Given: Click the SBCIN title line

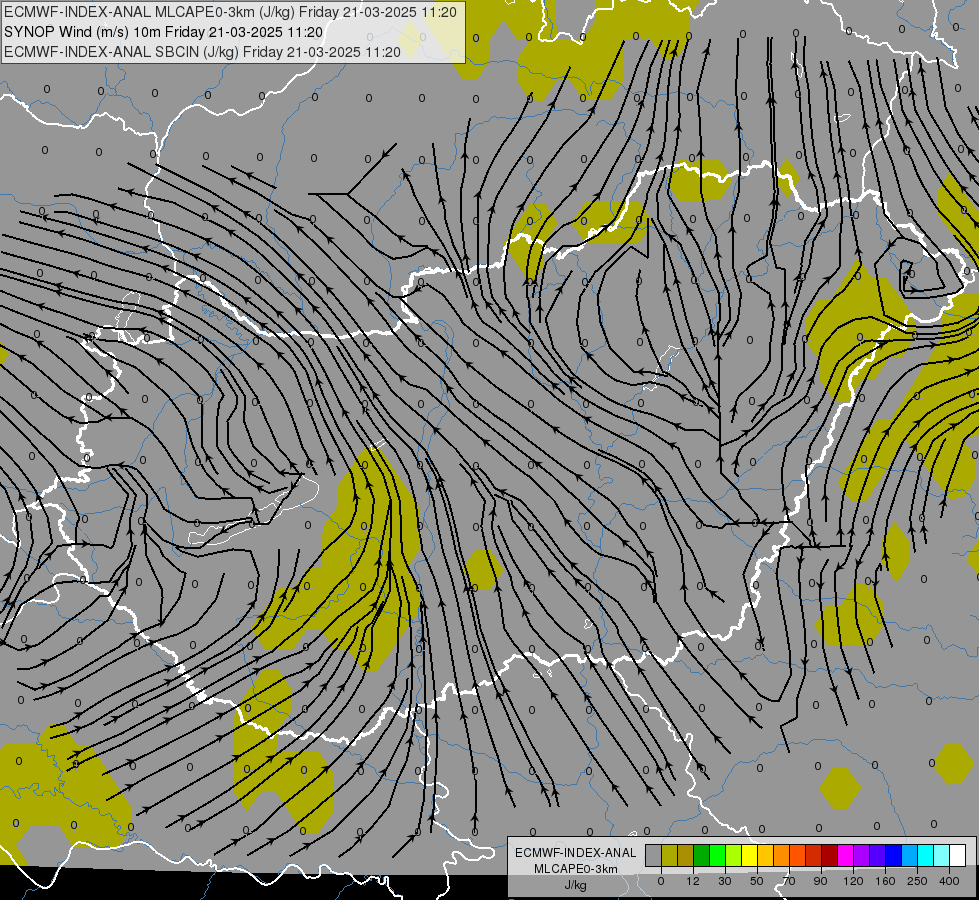Looking at the screenshot, I should [202, 52].
